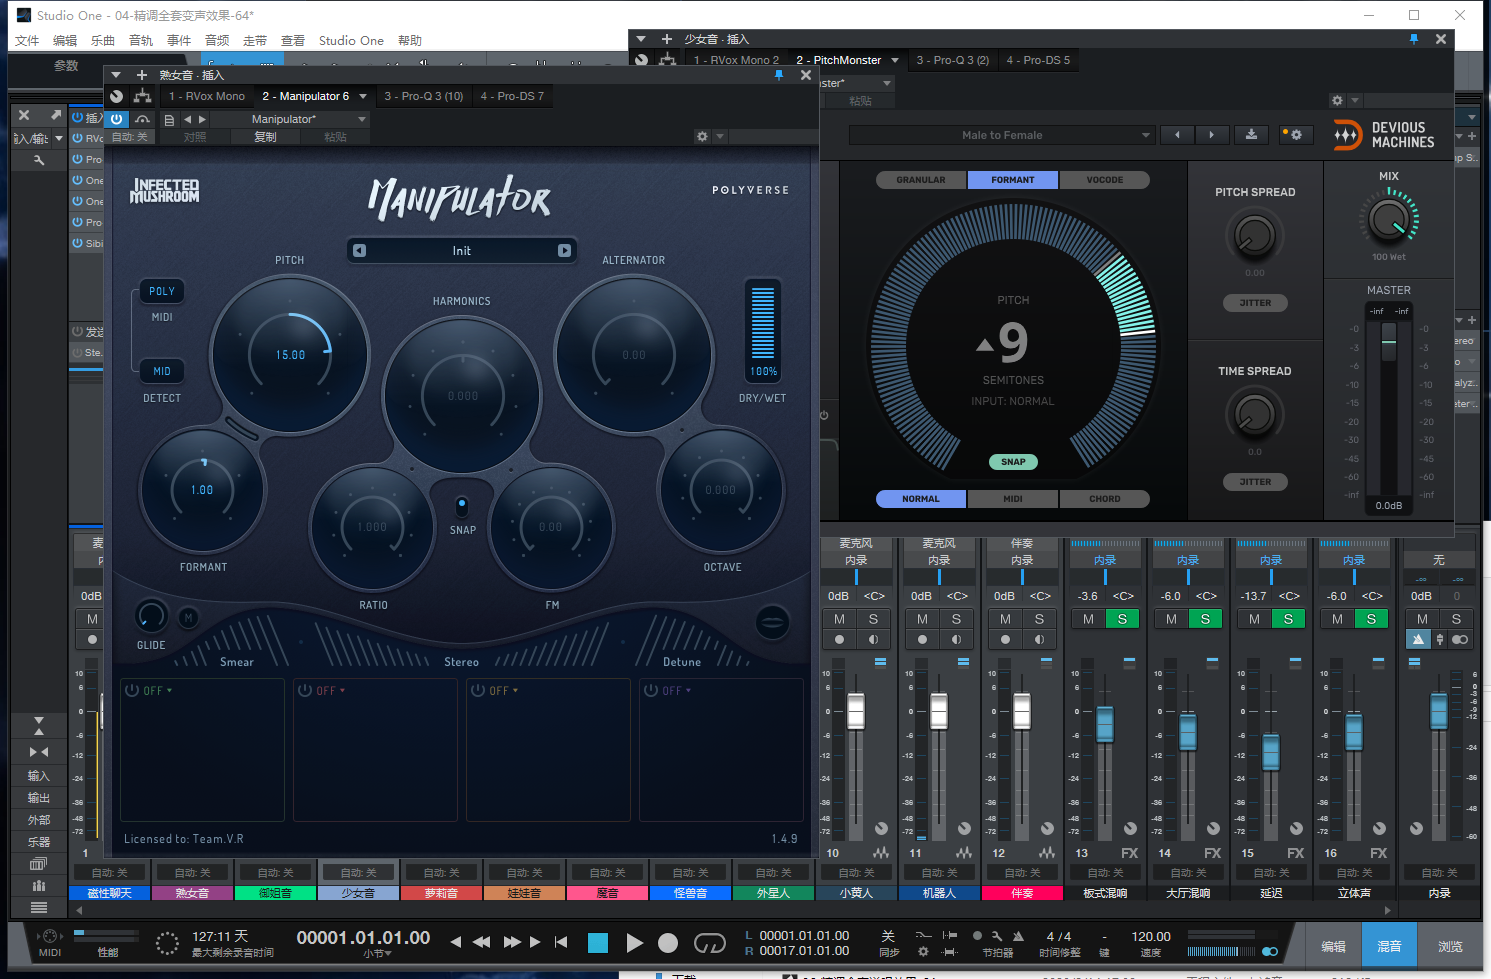Pin the Manipulator plugin window
Viewport: 1491px width, 979px height.
click(x=779, y=75)
